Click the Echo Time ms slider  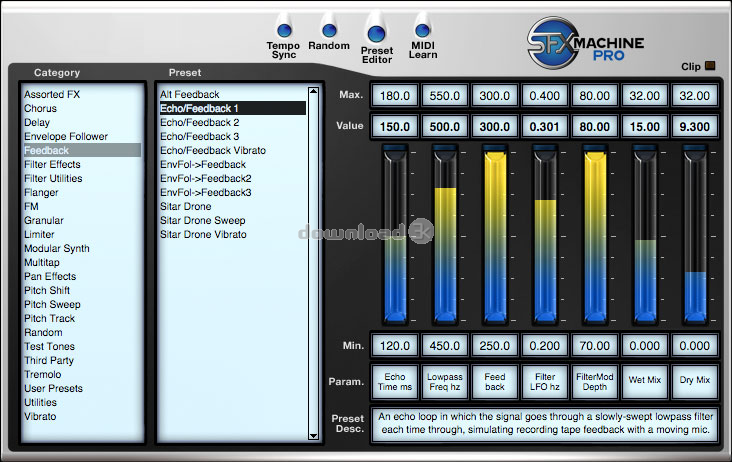pyautogui.click(x=395, y=234)
